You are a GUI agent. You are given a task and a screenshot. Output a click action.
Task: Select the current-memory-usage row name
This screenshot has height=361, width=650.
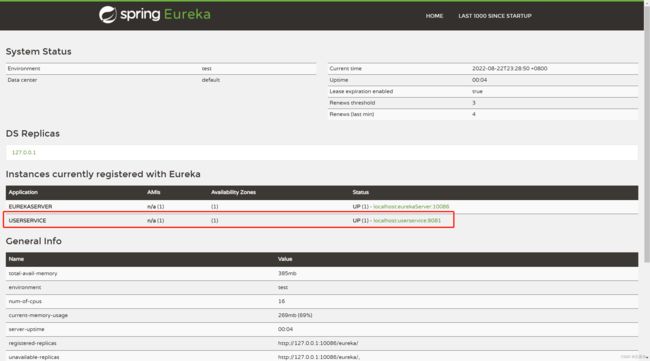coord(38,315)
